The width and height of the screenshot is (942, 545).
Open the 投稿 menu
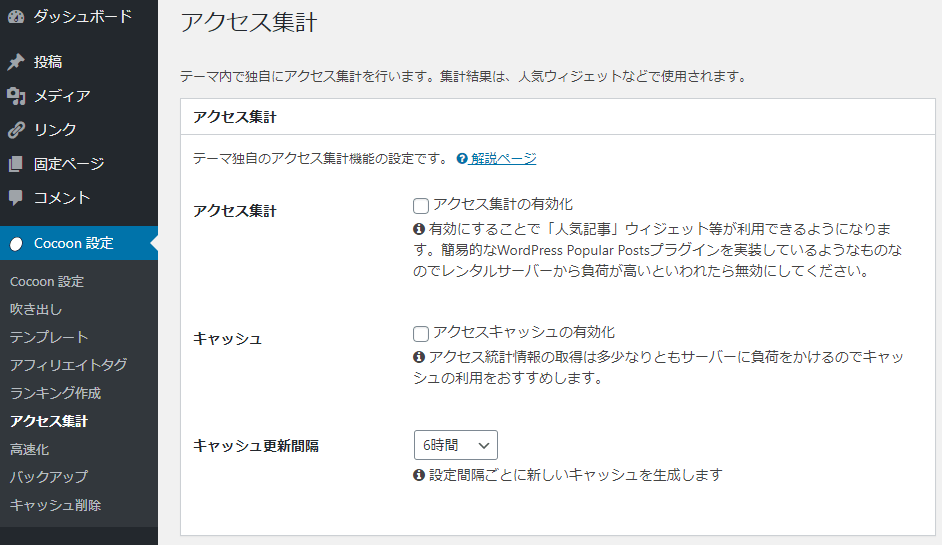tap(79, 62)
